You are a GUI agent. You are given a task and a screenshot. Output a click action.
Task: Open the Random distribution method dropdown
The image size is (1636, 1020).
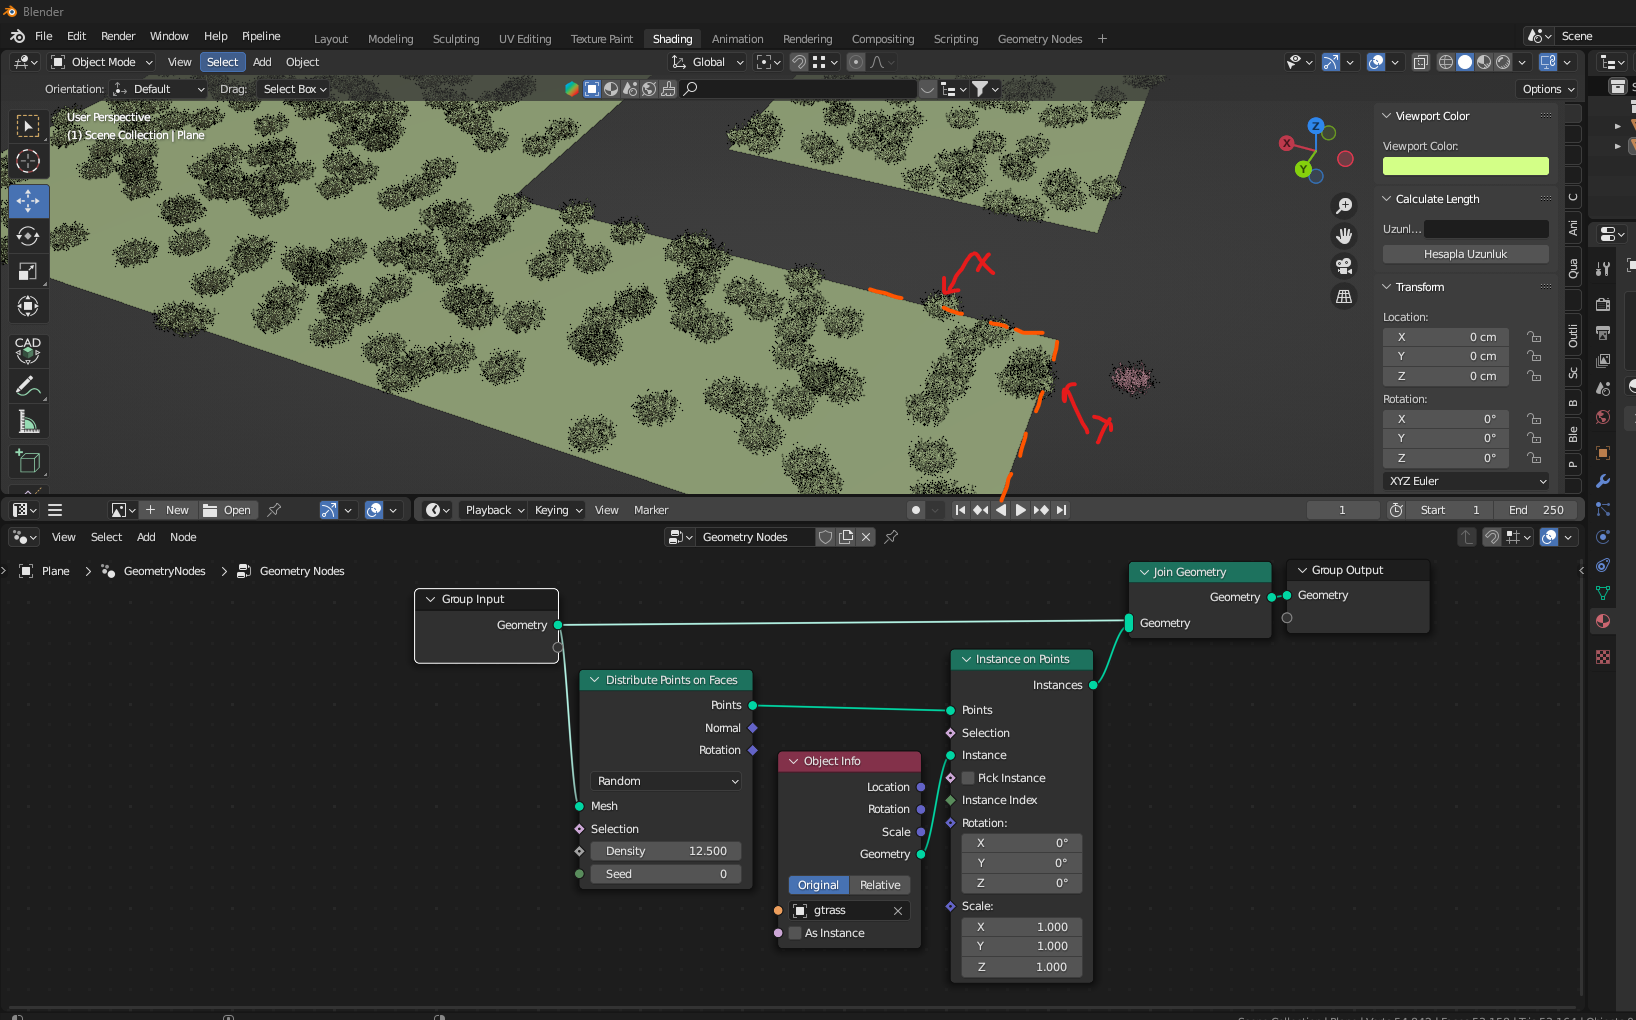coord(666,781)
